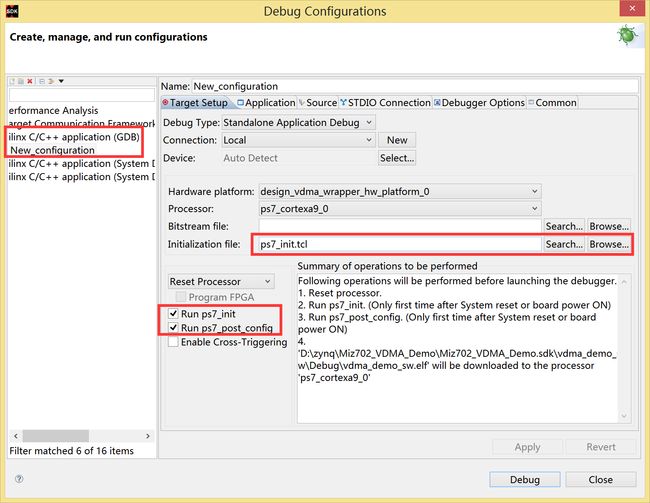Viewport: 650px width, 503px height.
Task: Click the 'Filter matched 6 of 16 items' text
Action: (71, 451)
